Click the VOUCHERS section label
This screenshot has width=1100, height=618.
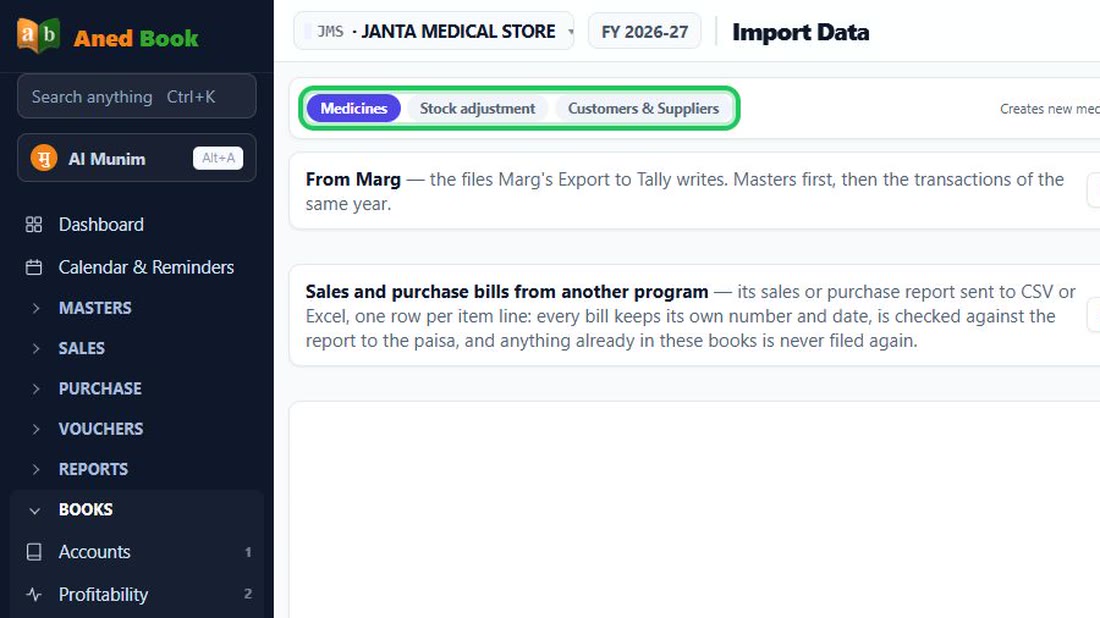pos(101,429)
